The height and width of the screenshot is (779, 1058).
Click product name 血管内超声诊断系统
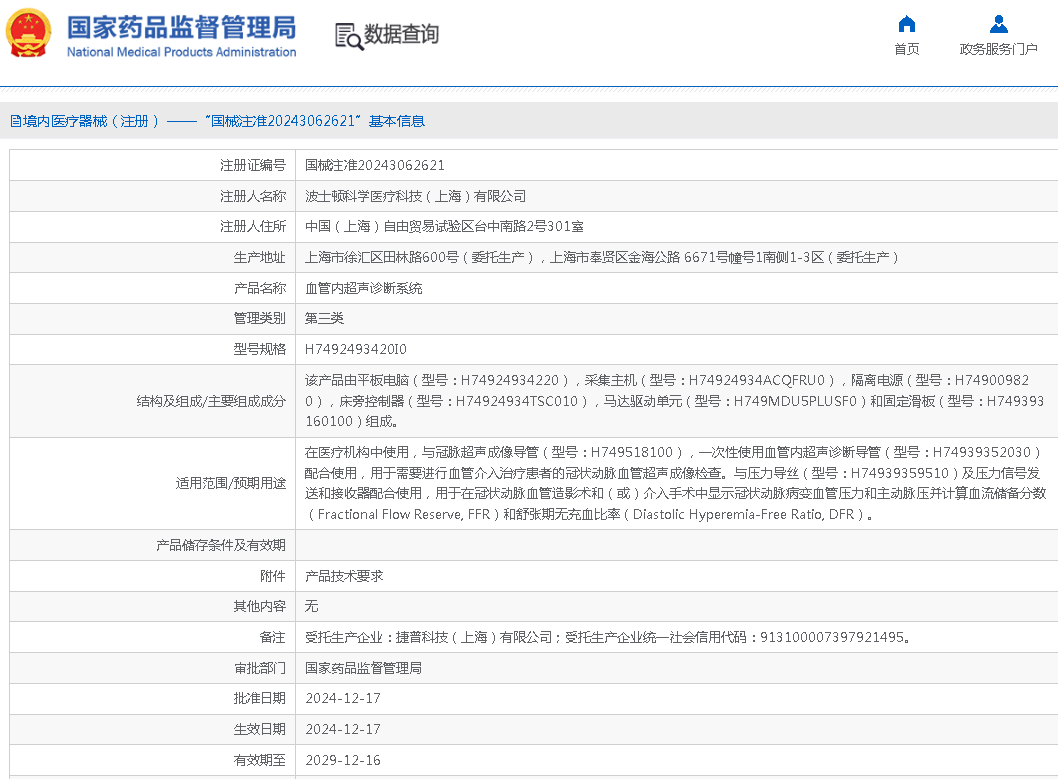pos(363,288)
